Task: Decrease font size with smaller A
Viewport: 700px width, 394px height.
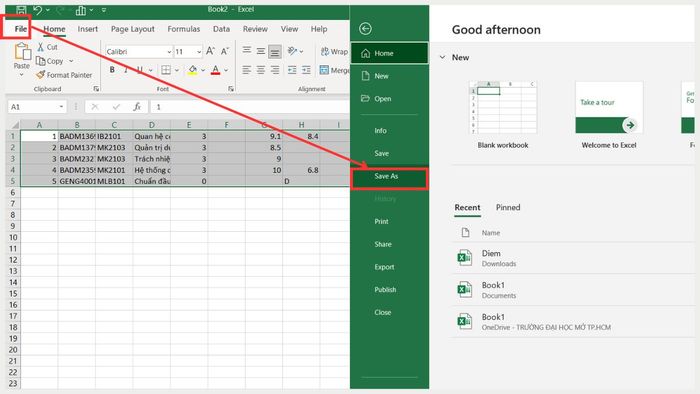Action: [225, 51]
